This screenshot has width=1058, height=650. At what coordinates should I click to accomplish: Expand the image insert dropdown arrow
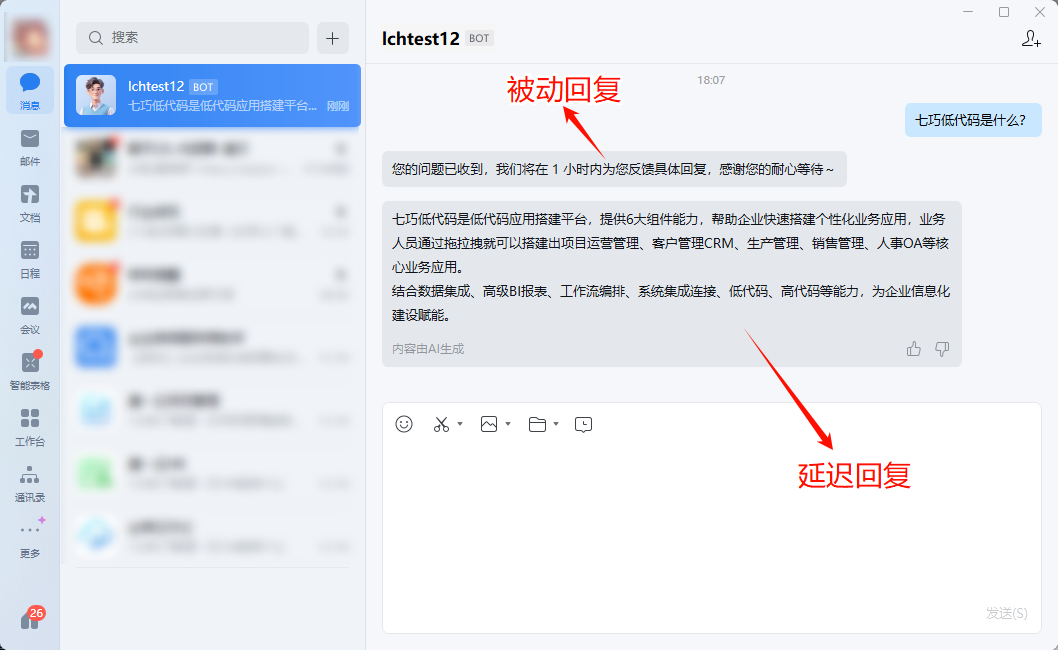pos(508,424)
